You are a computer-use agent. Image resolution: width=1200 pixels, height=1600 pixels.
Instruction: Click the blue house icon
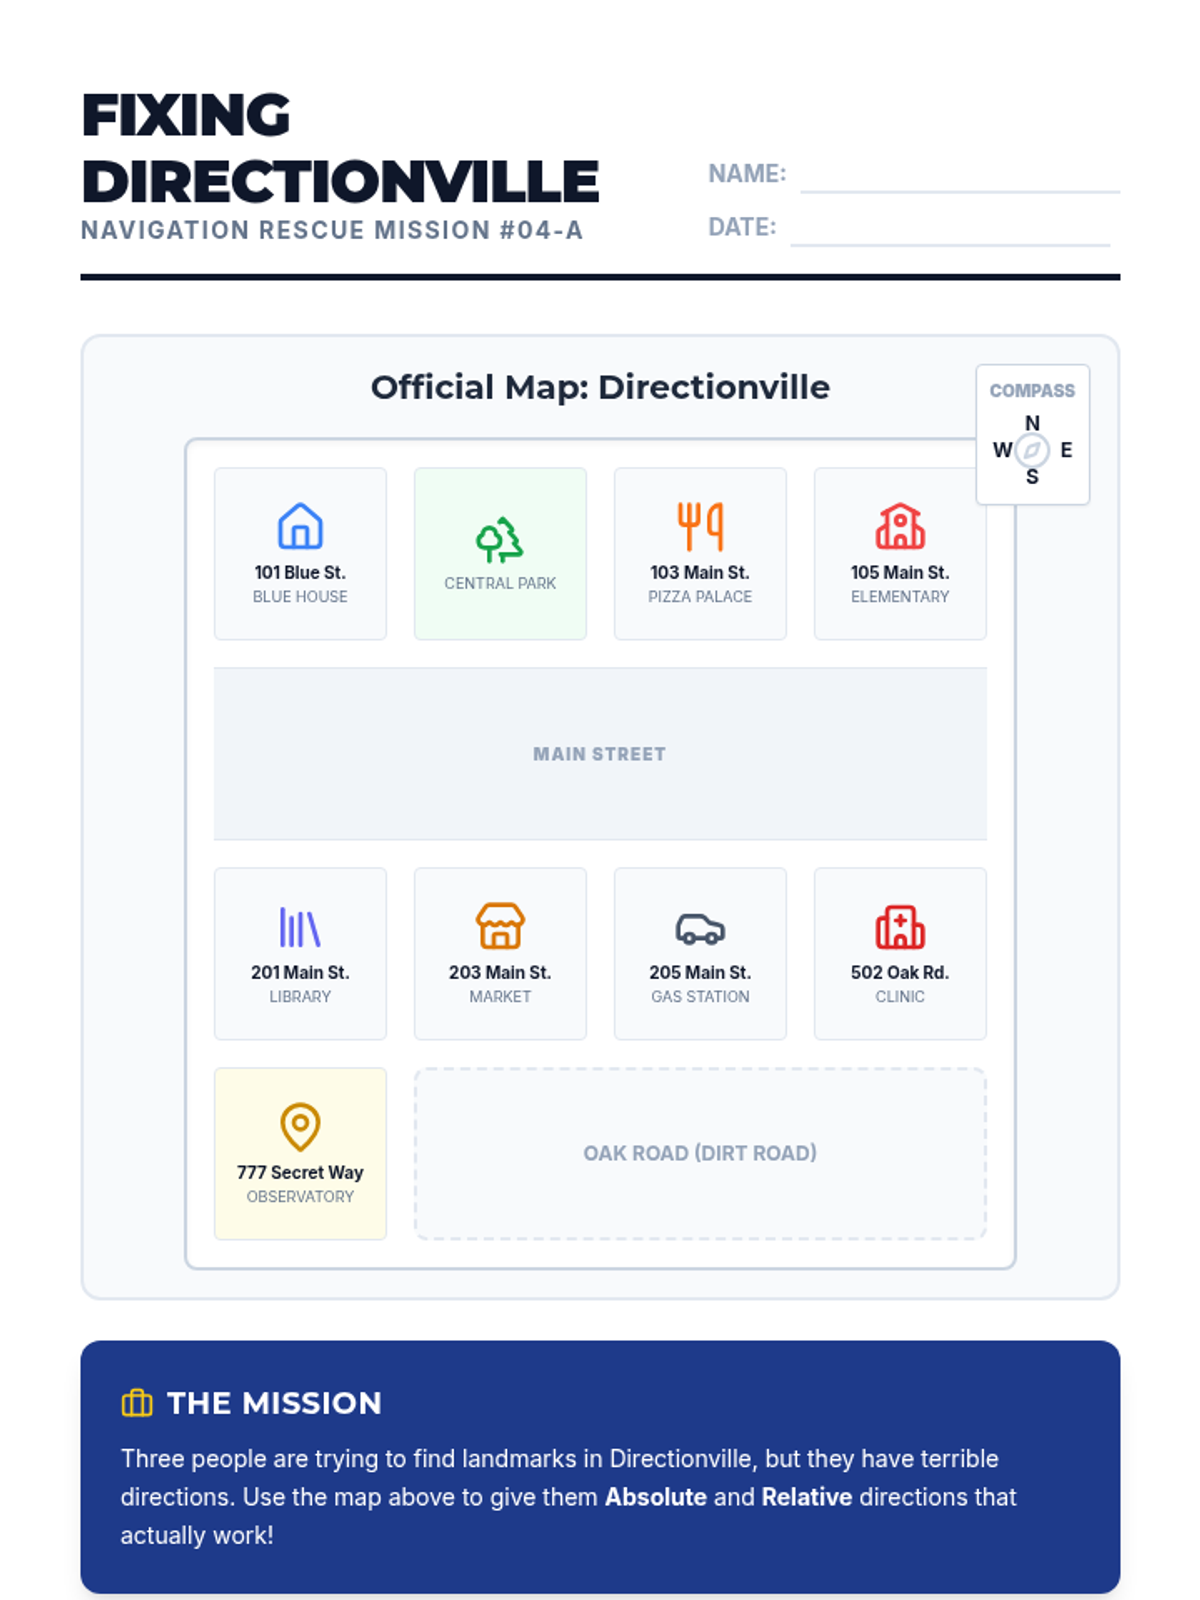(x=300, y=526)
